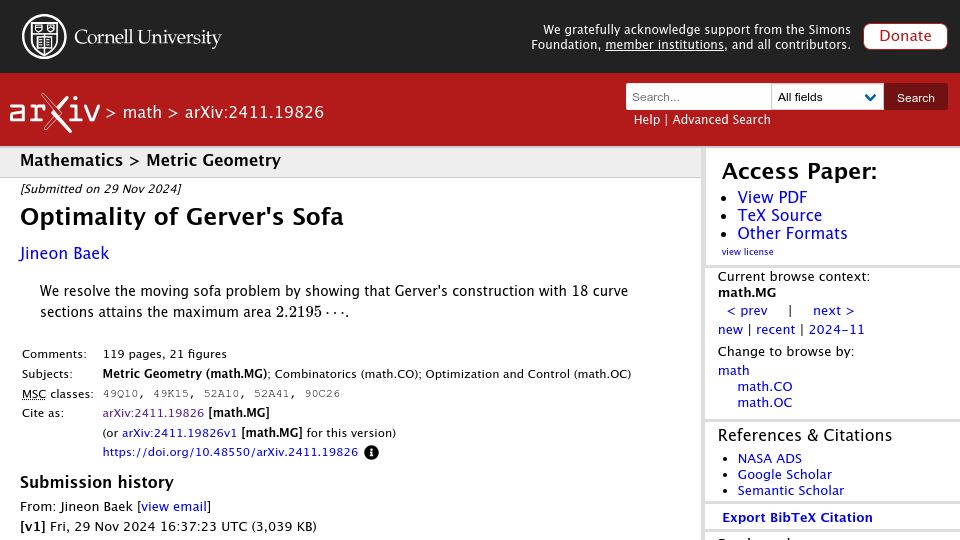
Task: Click the MSC abbreviation label
Action: click(x=34, y=394)
